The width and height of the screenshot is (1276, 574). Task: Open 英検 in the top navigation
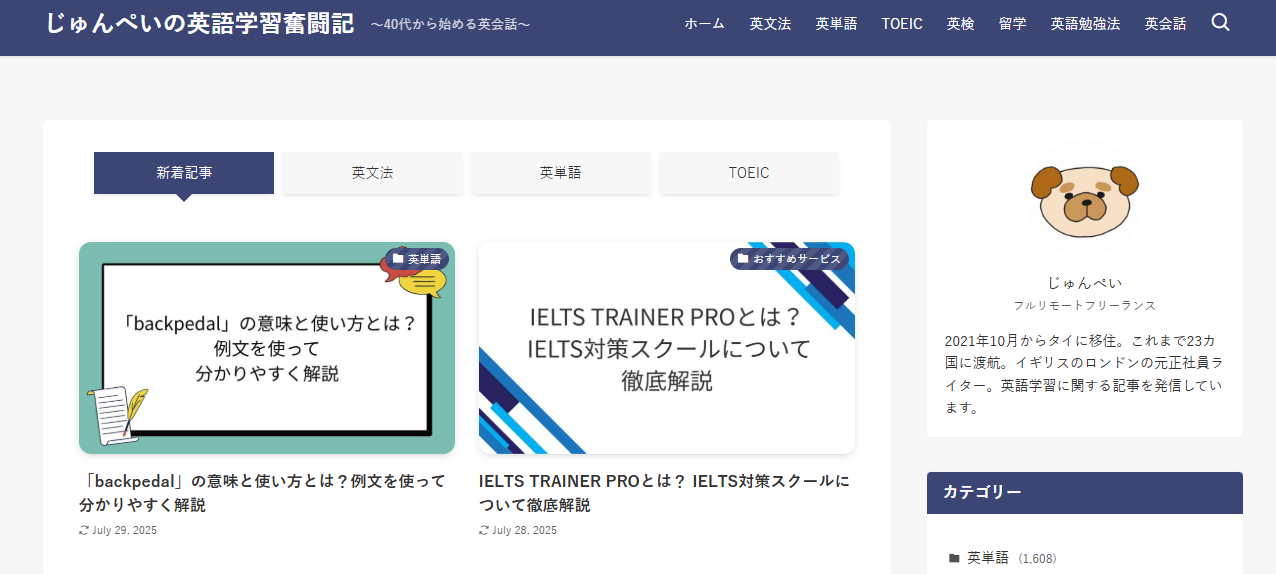click(960, 24)
